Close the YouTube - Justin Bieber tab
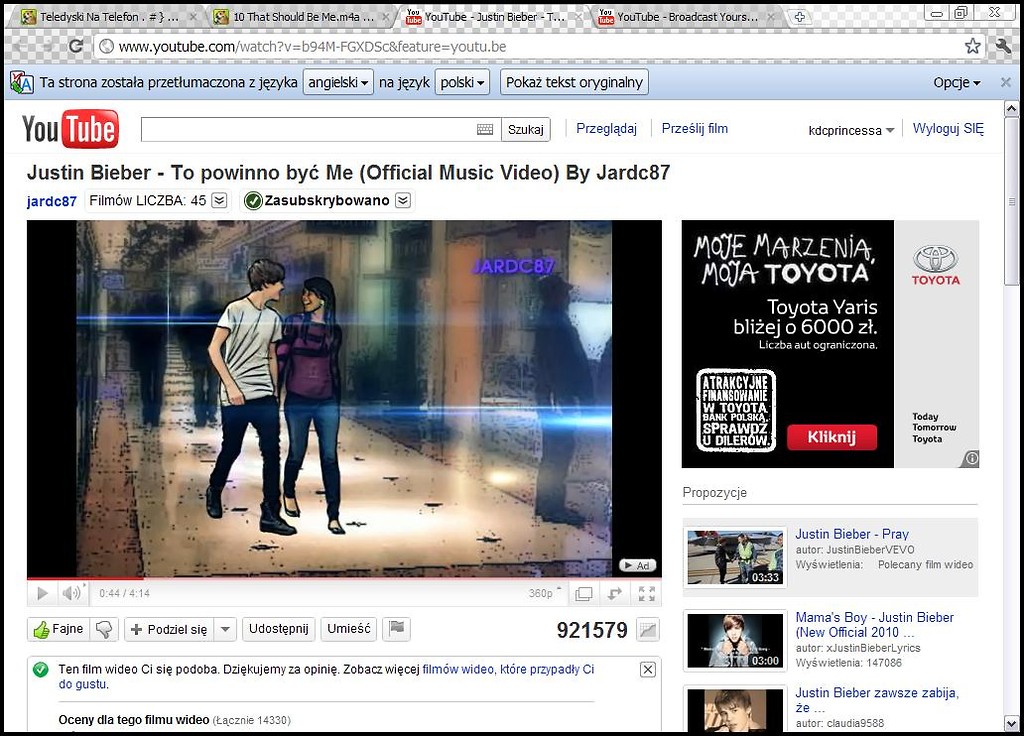 point(578,17)
